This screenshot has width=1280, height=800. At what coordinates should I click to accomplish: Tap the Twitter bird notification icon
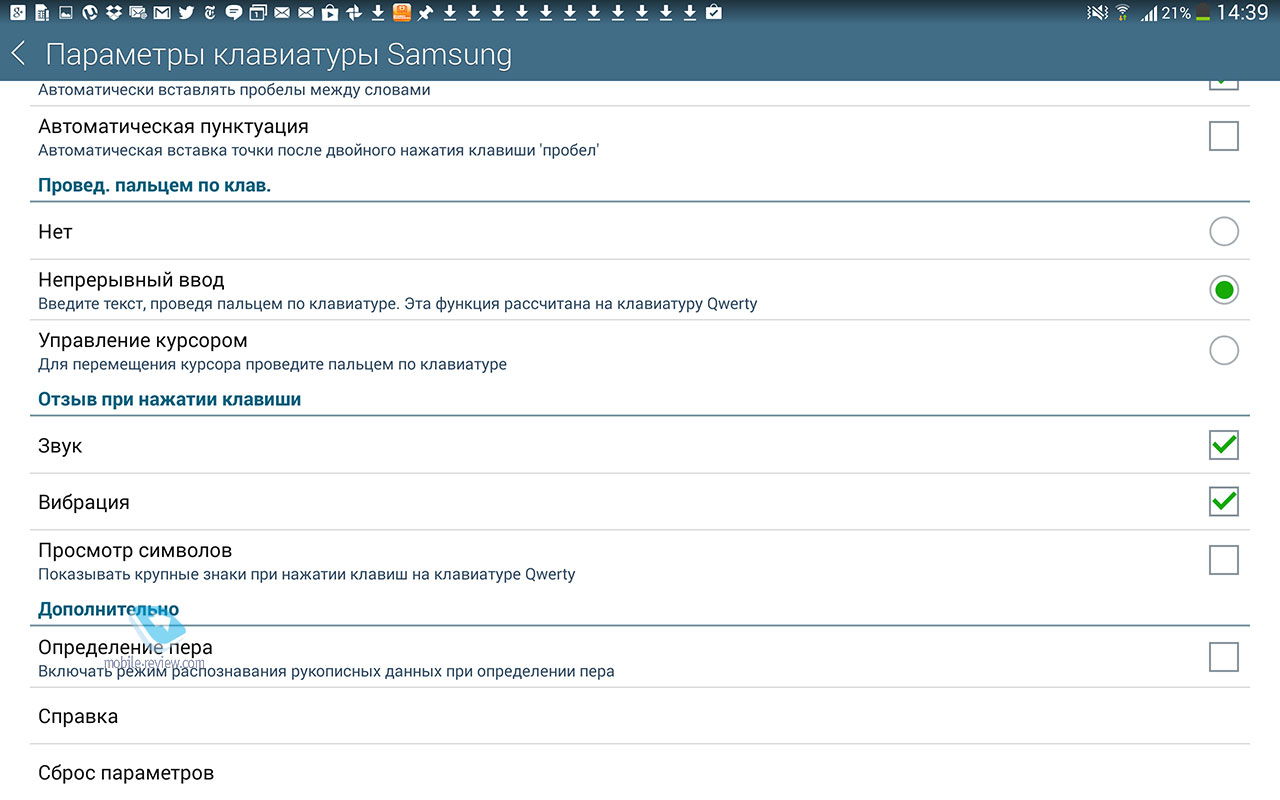pos(186,13)
